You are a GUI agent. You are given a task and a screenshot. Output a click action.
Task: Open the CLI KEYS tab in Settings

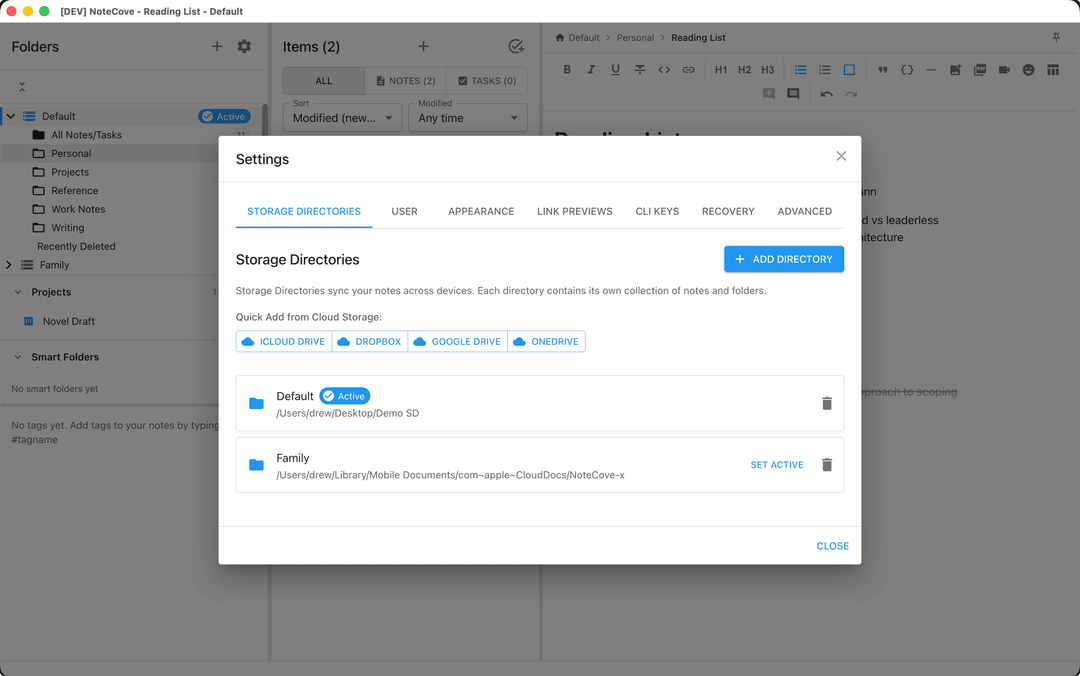(657, 211)
